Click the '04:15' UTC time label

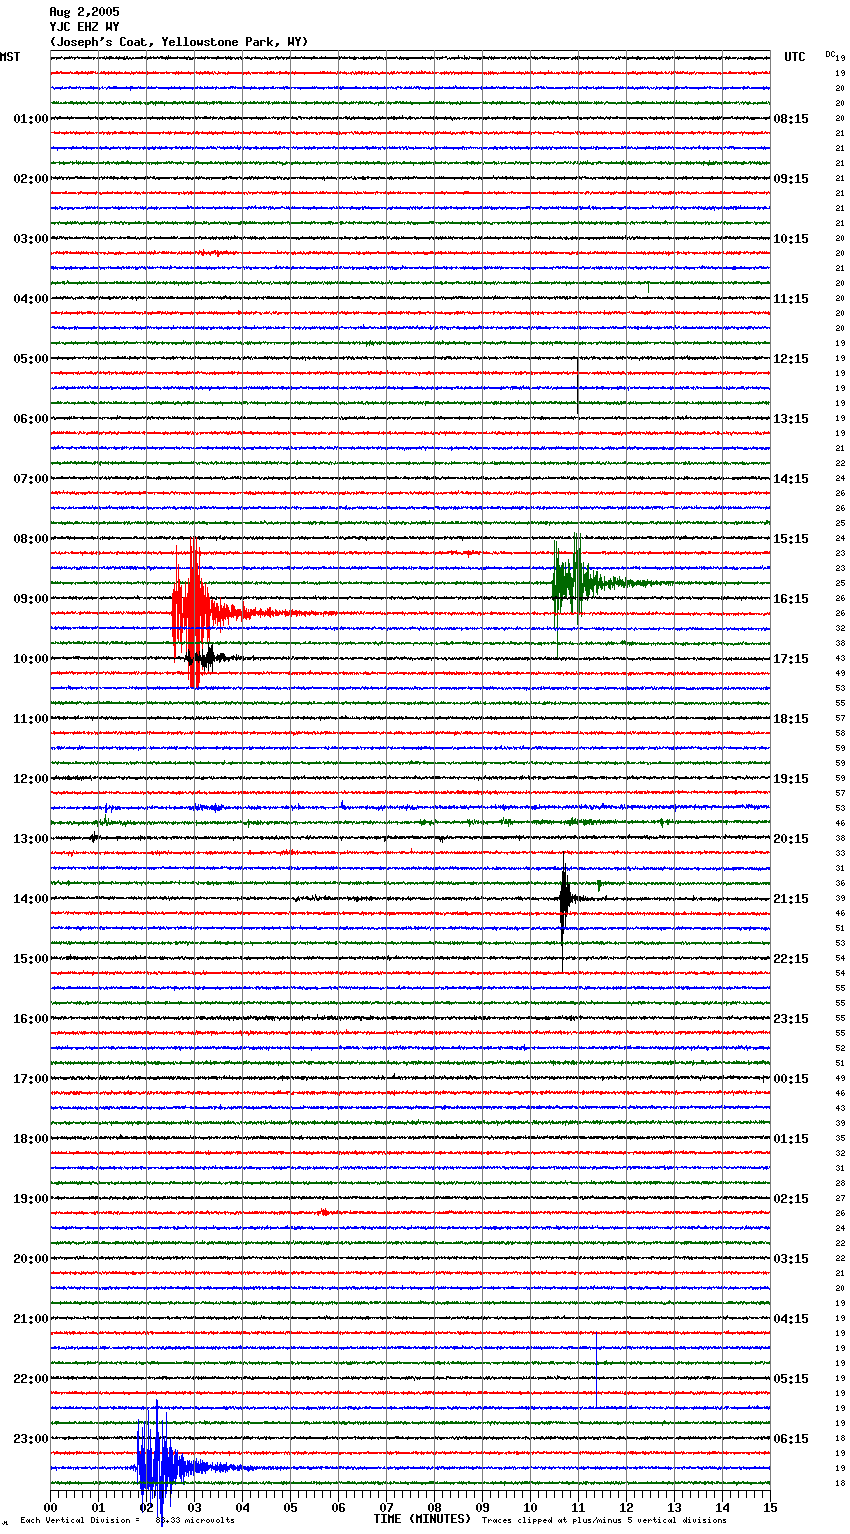pyautogui.click(x=791, y=1319)
